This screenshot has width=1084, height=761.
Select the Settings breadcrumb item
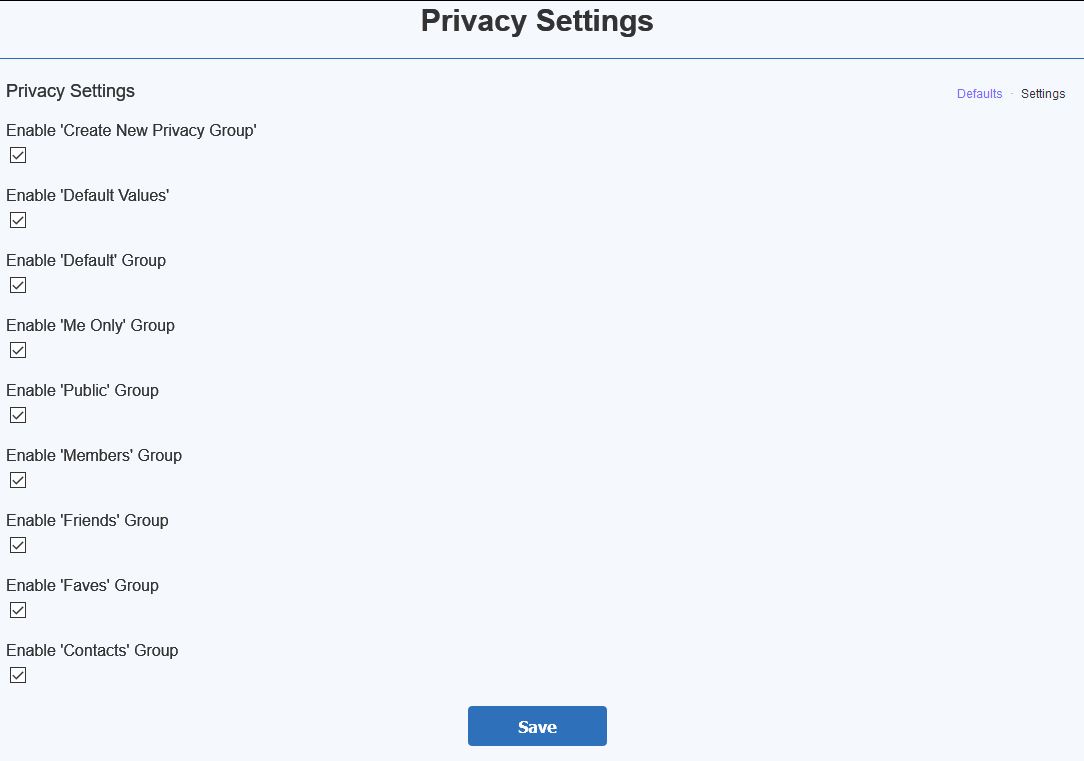1043,94
